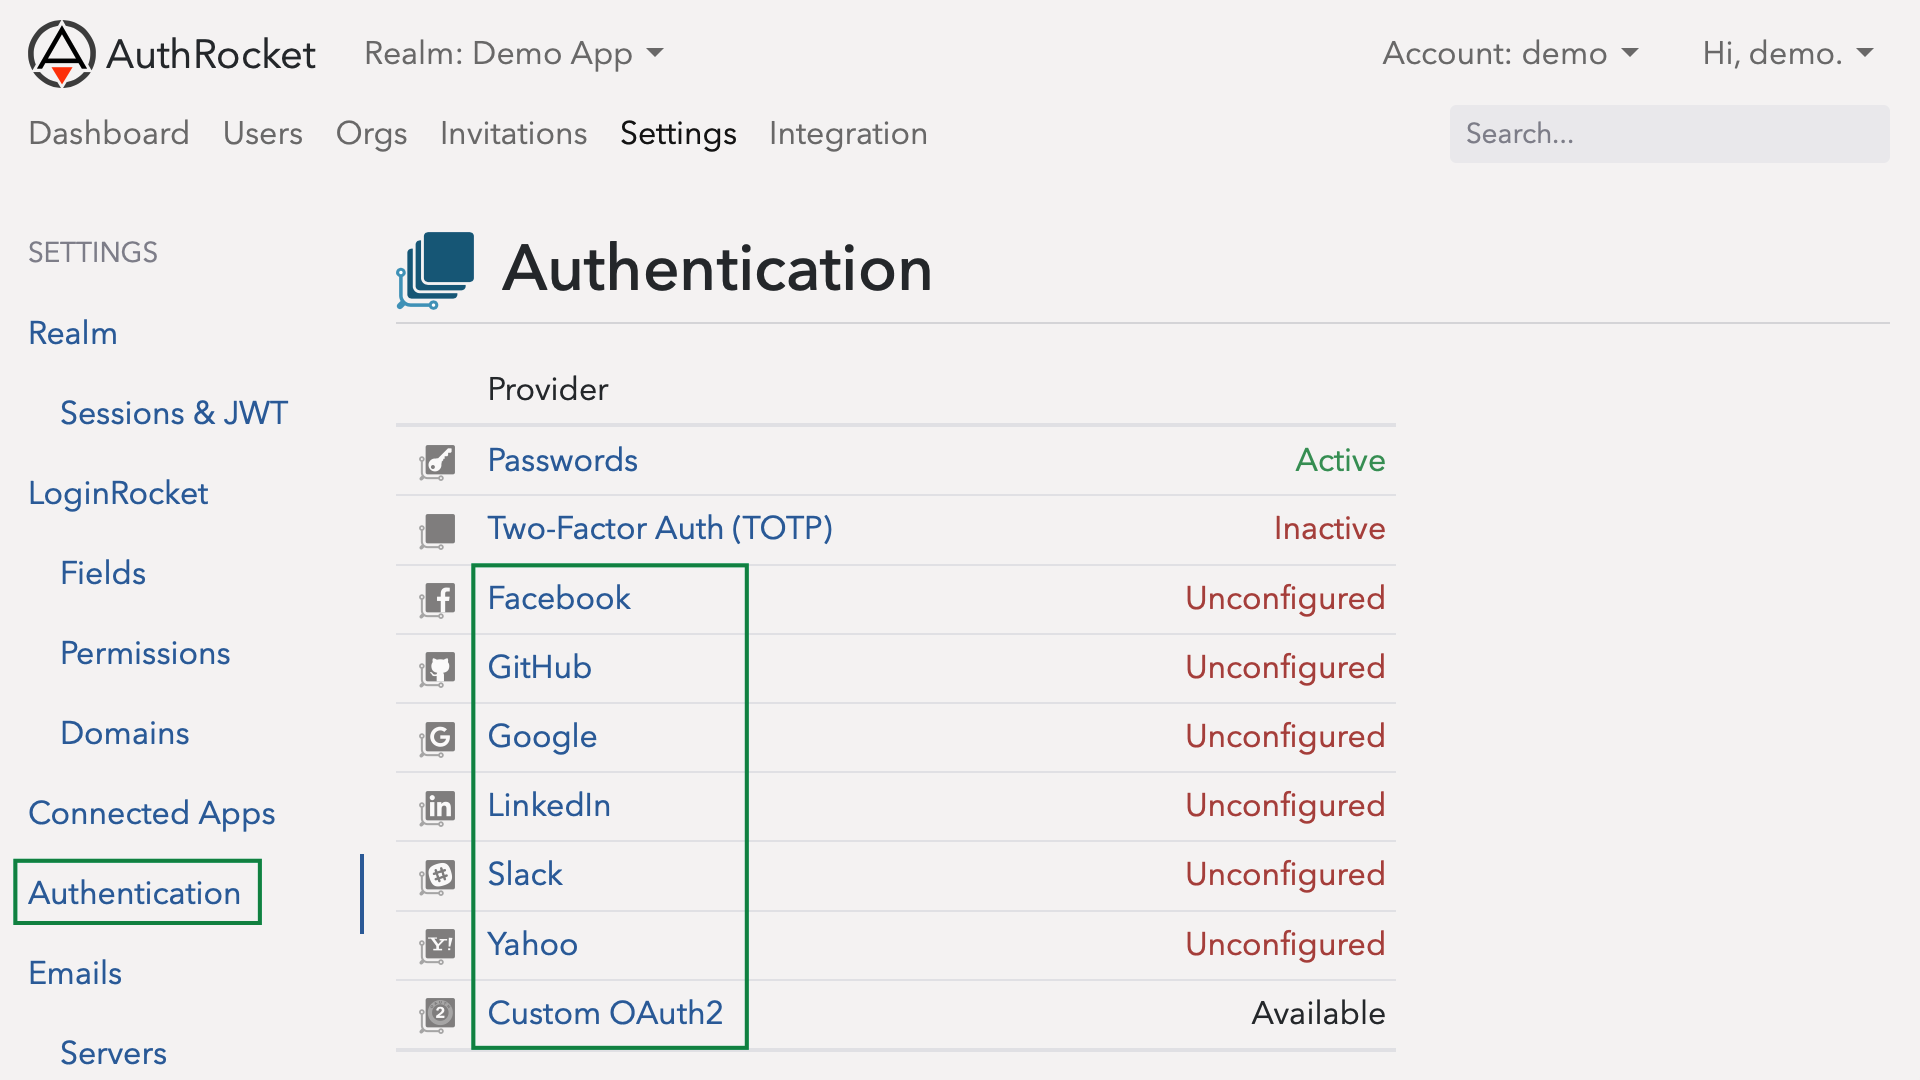This screenshot has width=1920, height=1080.
Task: Click the Yahoo authentication provider icon
Action: point(438,945)
